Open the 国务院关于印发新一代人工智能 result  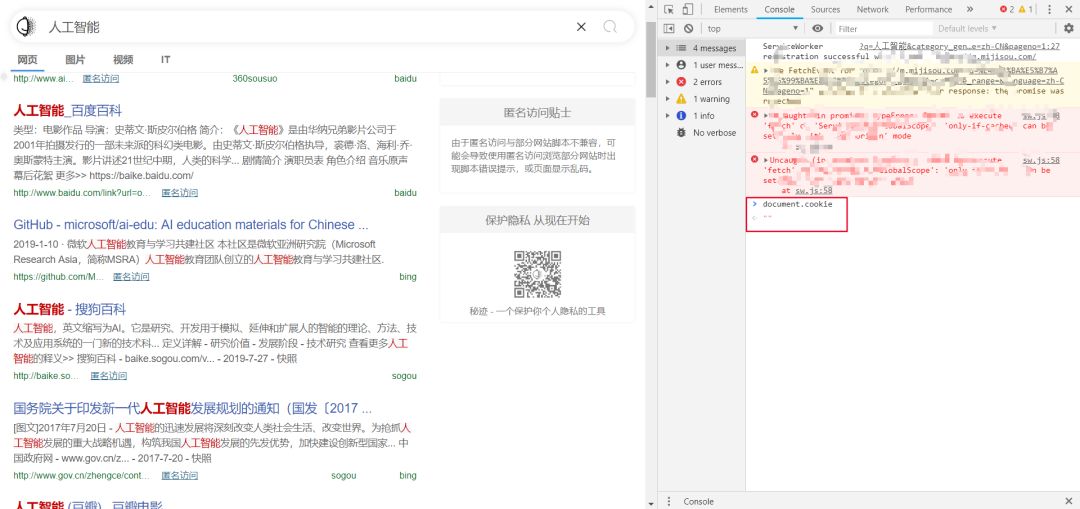coord(192,408)
